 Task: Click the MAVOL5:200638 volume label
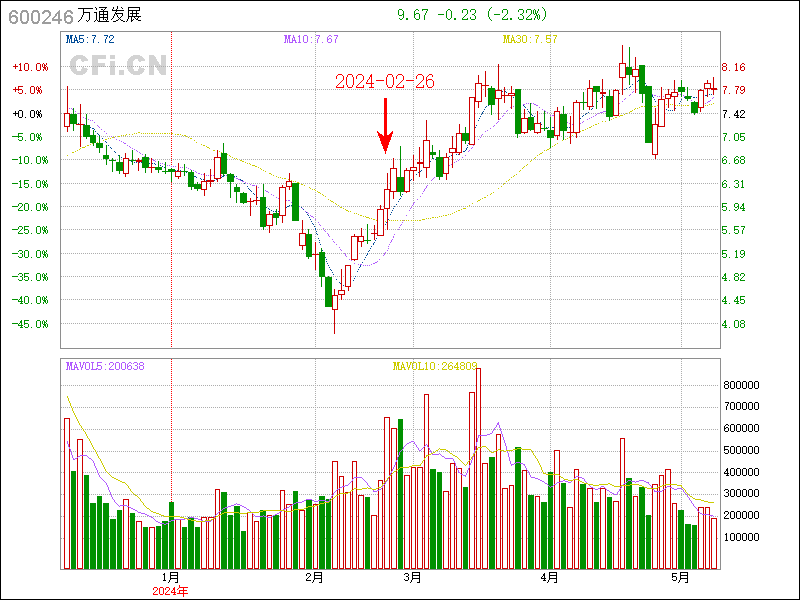coord(105,366)
